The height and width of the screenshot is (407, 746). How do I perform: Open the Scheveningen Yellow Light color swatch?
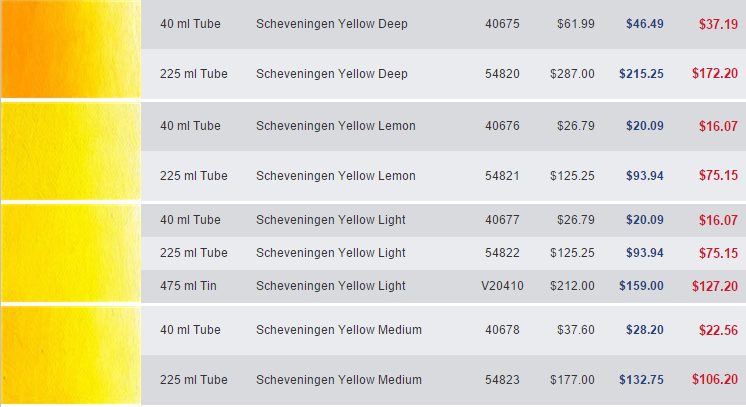point(70,253)
